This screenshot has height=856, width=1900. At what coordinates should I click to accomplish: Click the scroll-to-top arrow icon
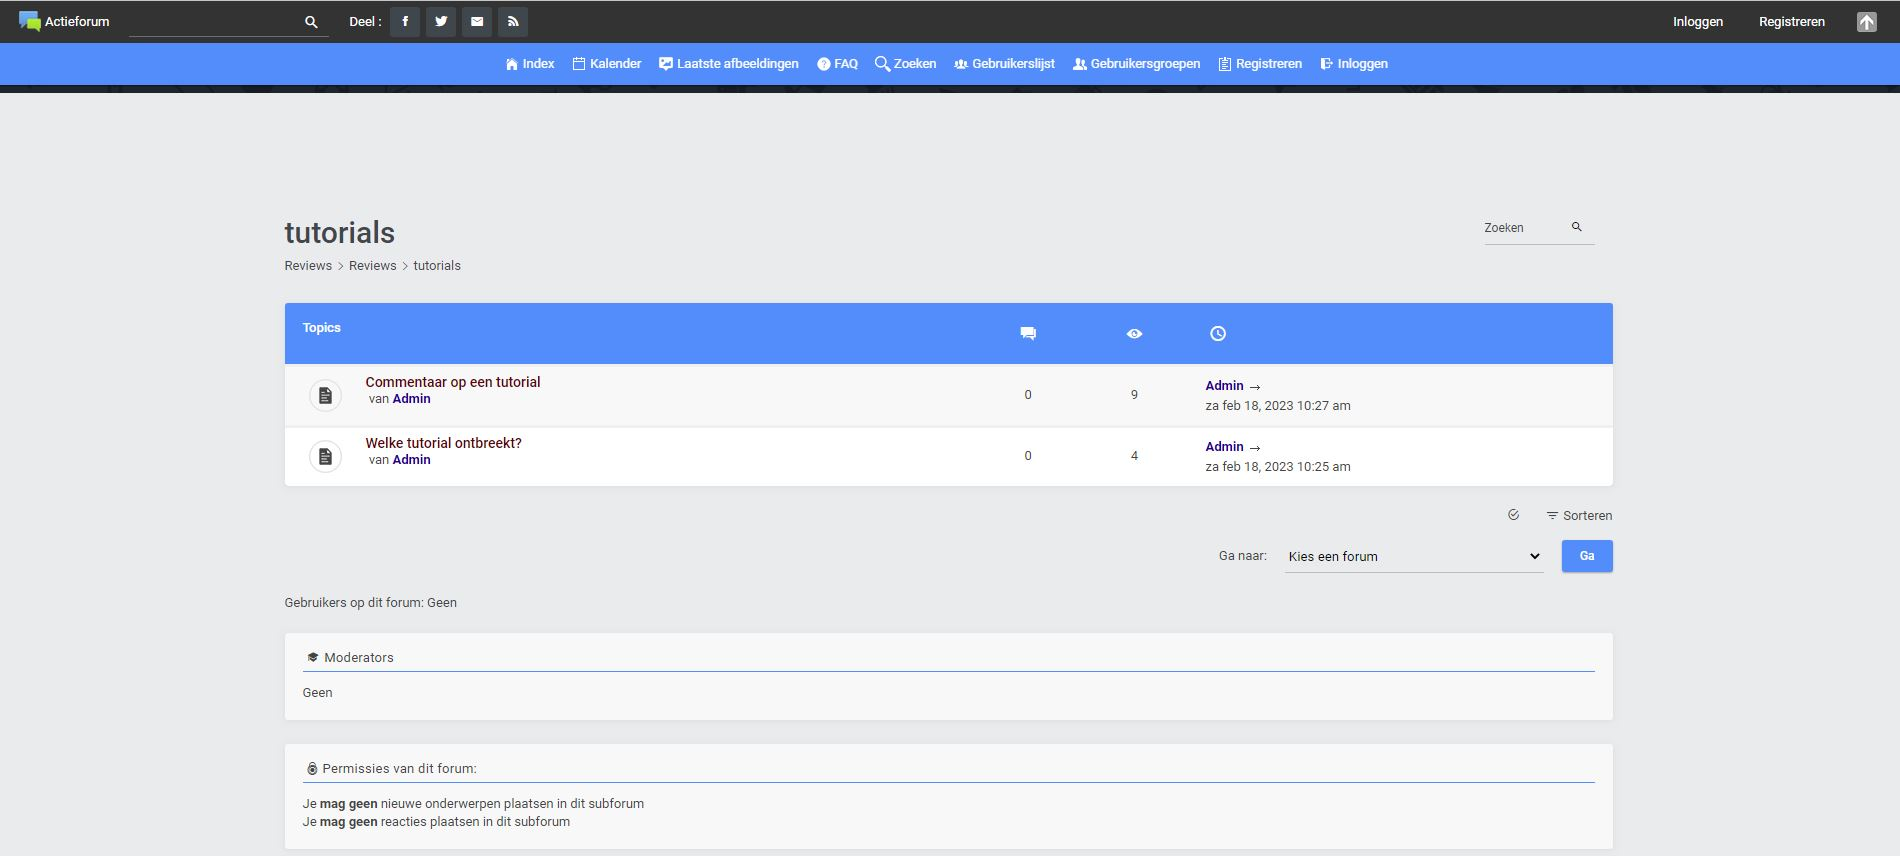1866,22
